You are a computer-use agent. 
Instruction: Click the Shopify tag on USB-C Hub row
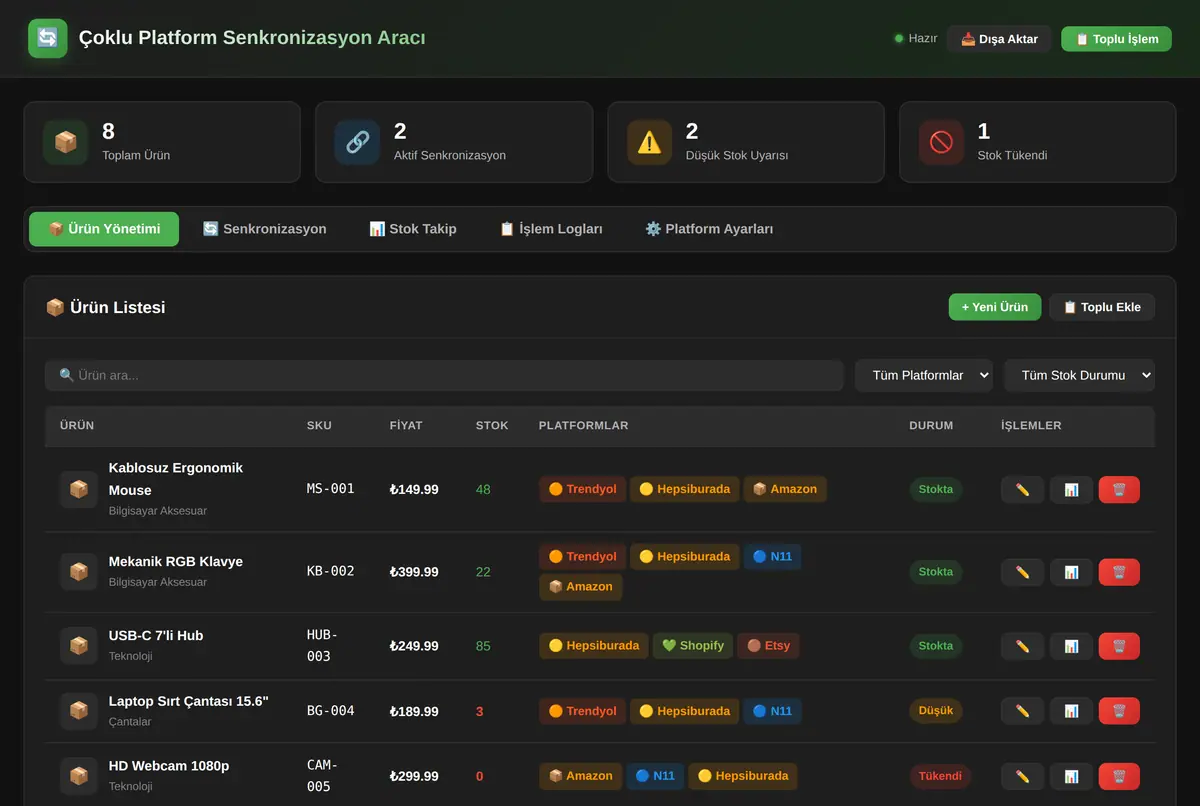pyautogui.click(x=693, y=645)
